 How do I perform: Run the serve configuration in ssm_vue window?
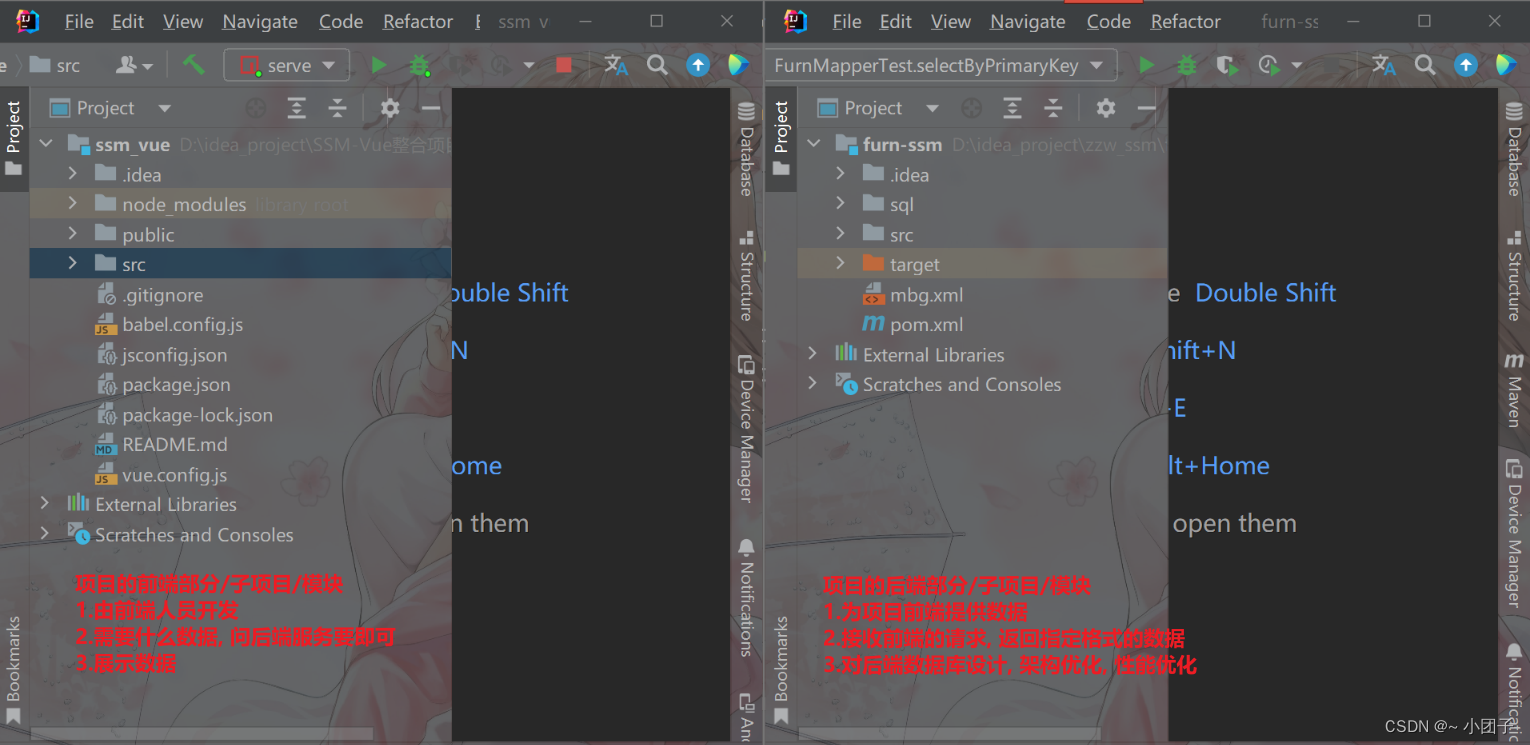click(379, 65)
